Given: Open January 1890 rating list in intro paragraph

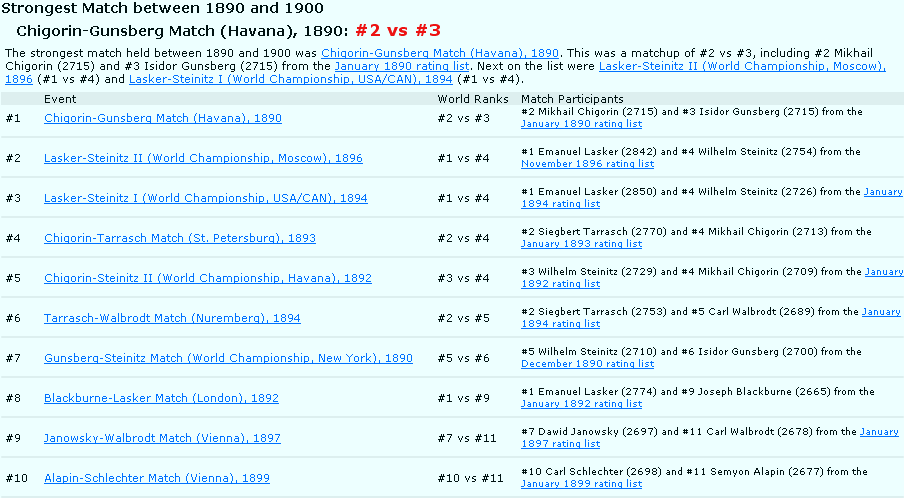Looking at the screenshot, I should [x=401, y=66].
